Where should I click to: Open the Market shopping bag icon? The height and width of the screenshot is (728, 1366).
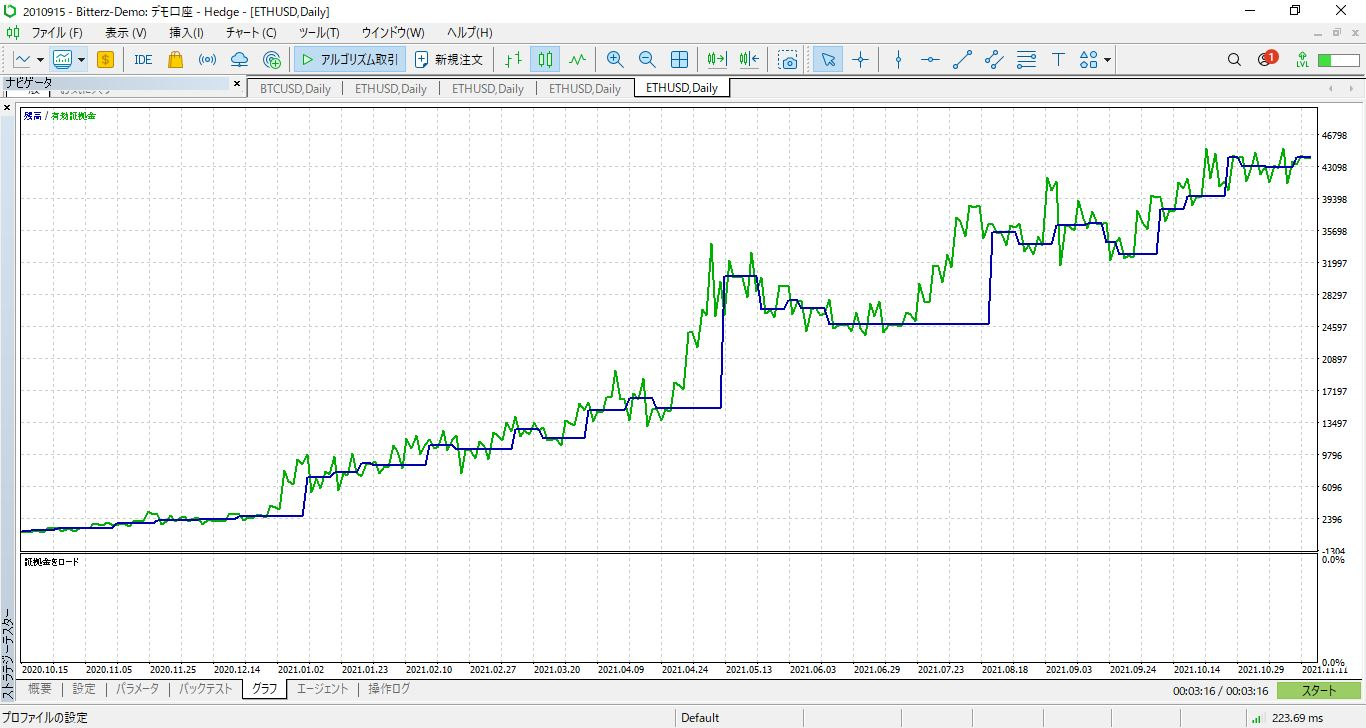(x=175, y=60)
